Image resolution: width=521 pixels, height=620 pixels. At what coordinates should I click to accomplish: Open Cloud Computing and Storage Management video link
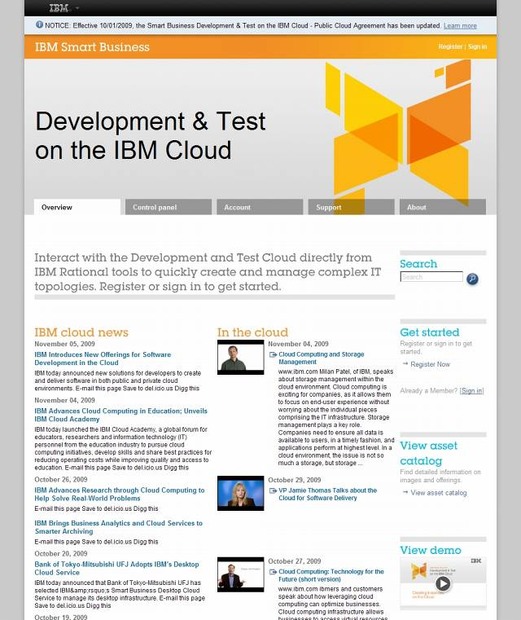pyautogui.click(x=321, y=358)
